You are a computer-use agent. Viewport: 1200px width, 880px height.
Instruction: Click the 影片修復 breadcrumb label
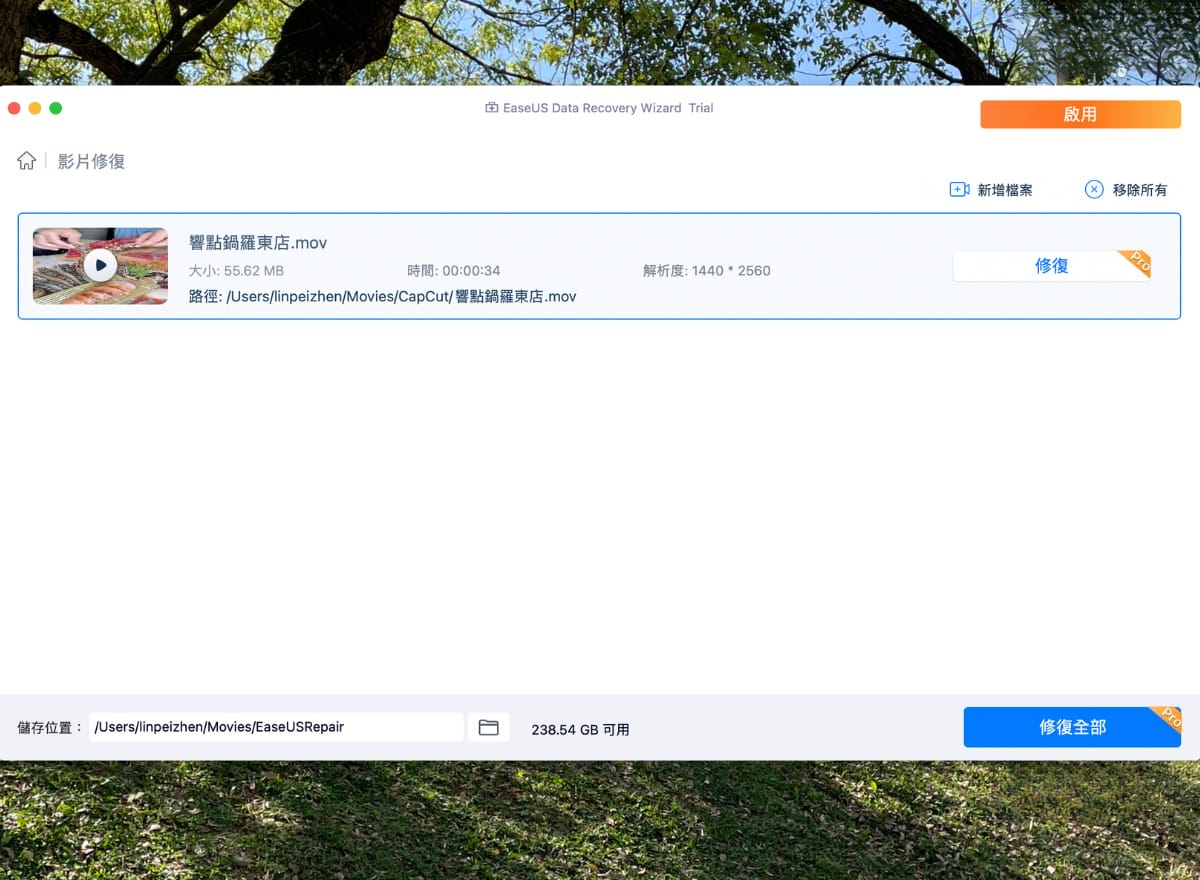(x=91, y=161)
